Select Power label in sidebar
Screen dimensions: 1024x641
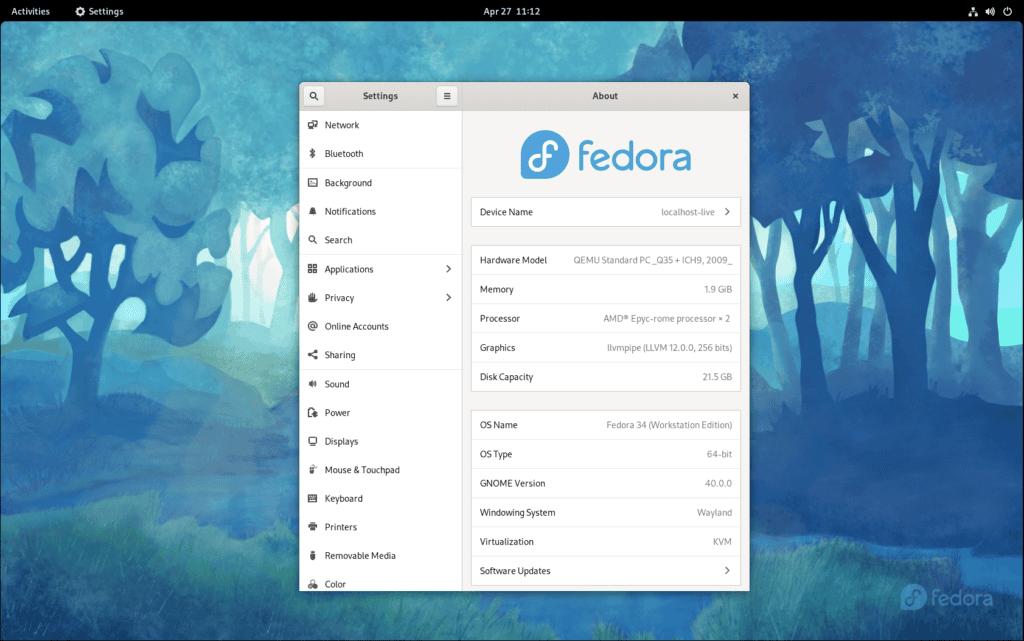(337, 413)
